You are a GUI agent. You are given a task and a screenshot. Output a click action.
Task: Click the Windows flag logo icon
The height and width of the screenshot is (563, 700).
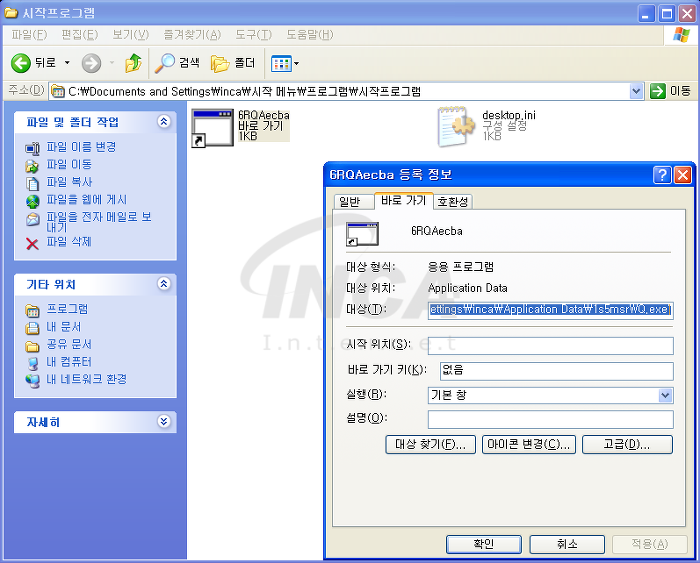(x=681, y=35)
